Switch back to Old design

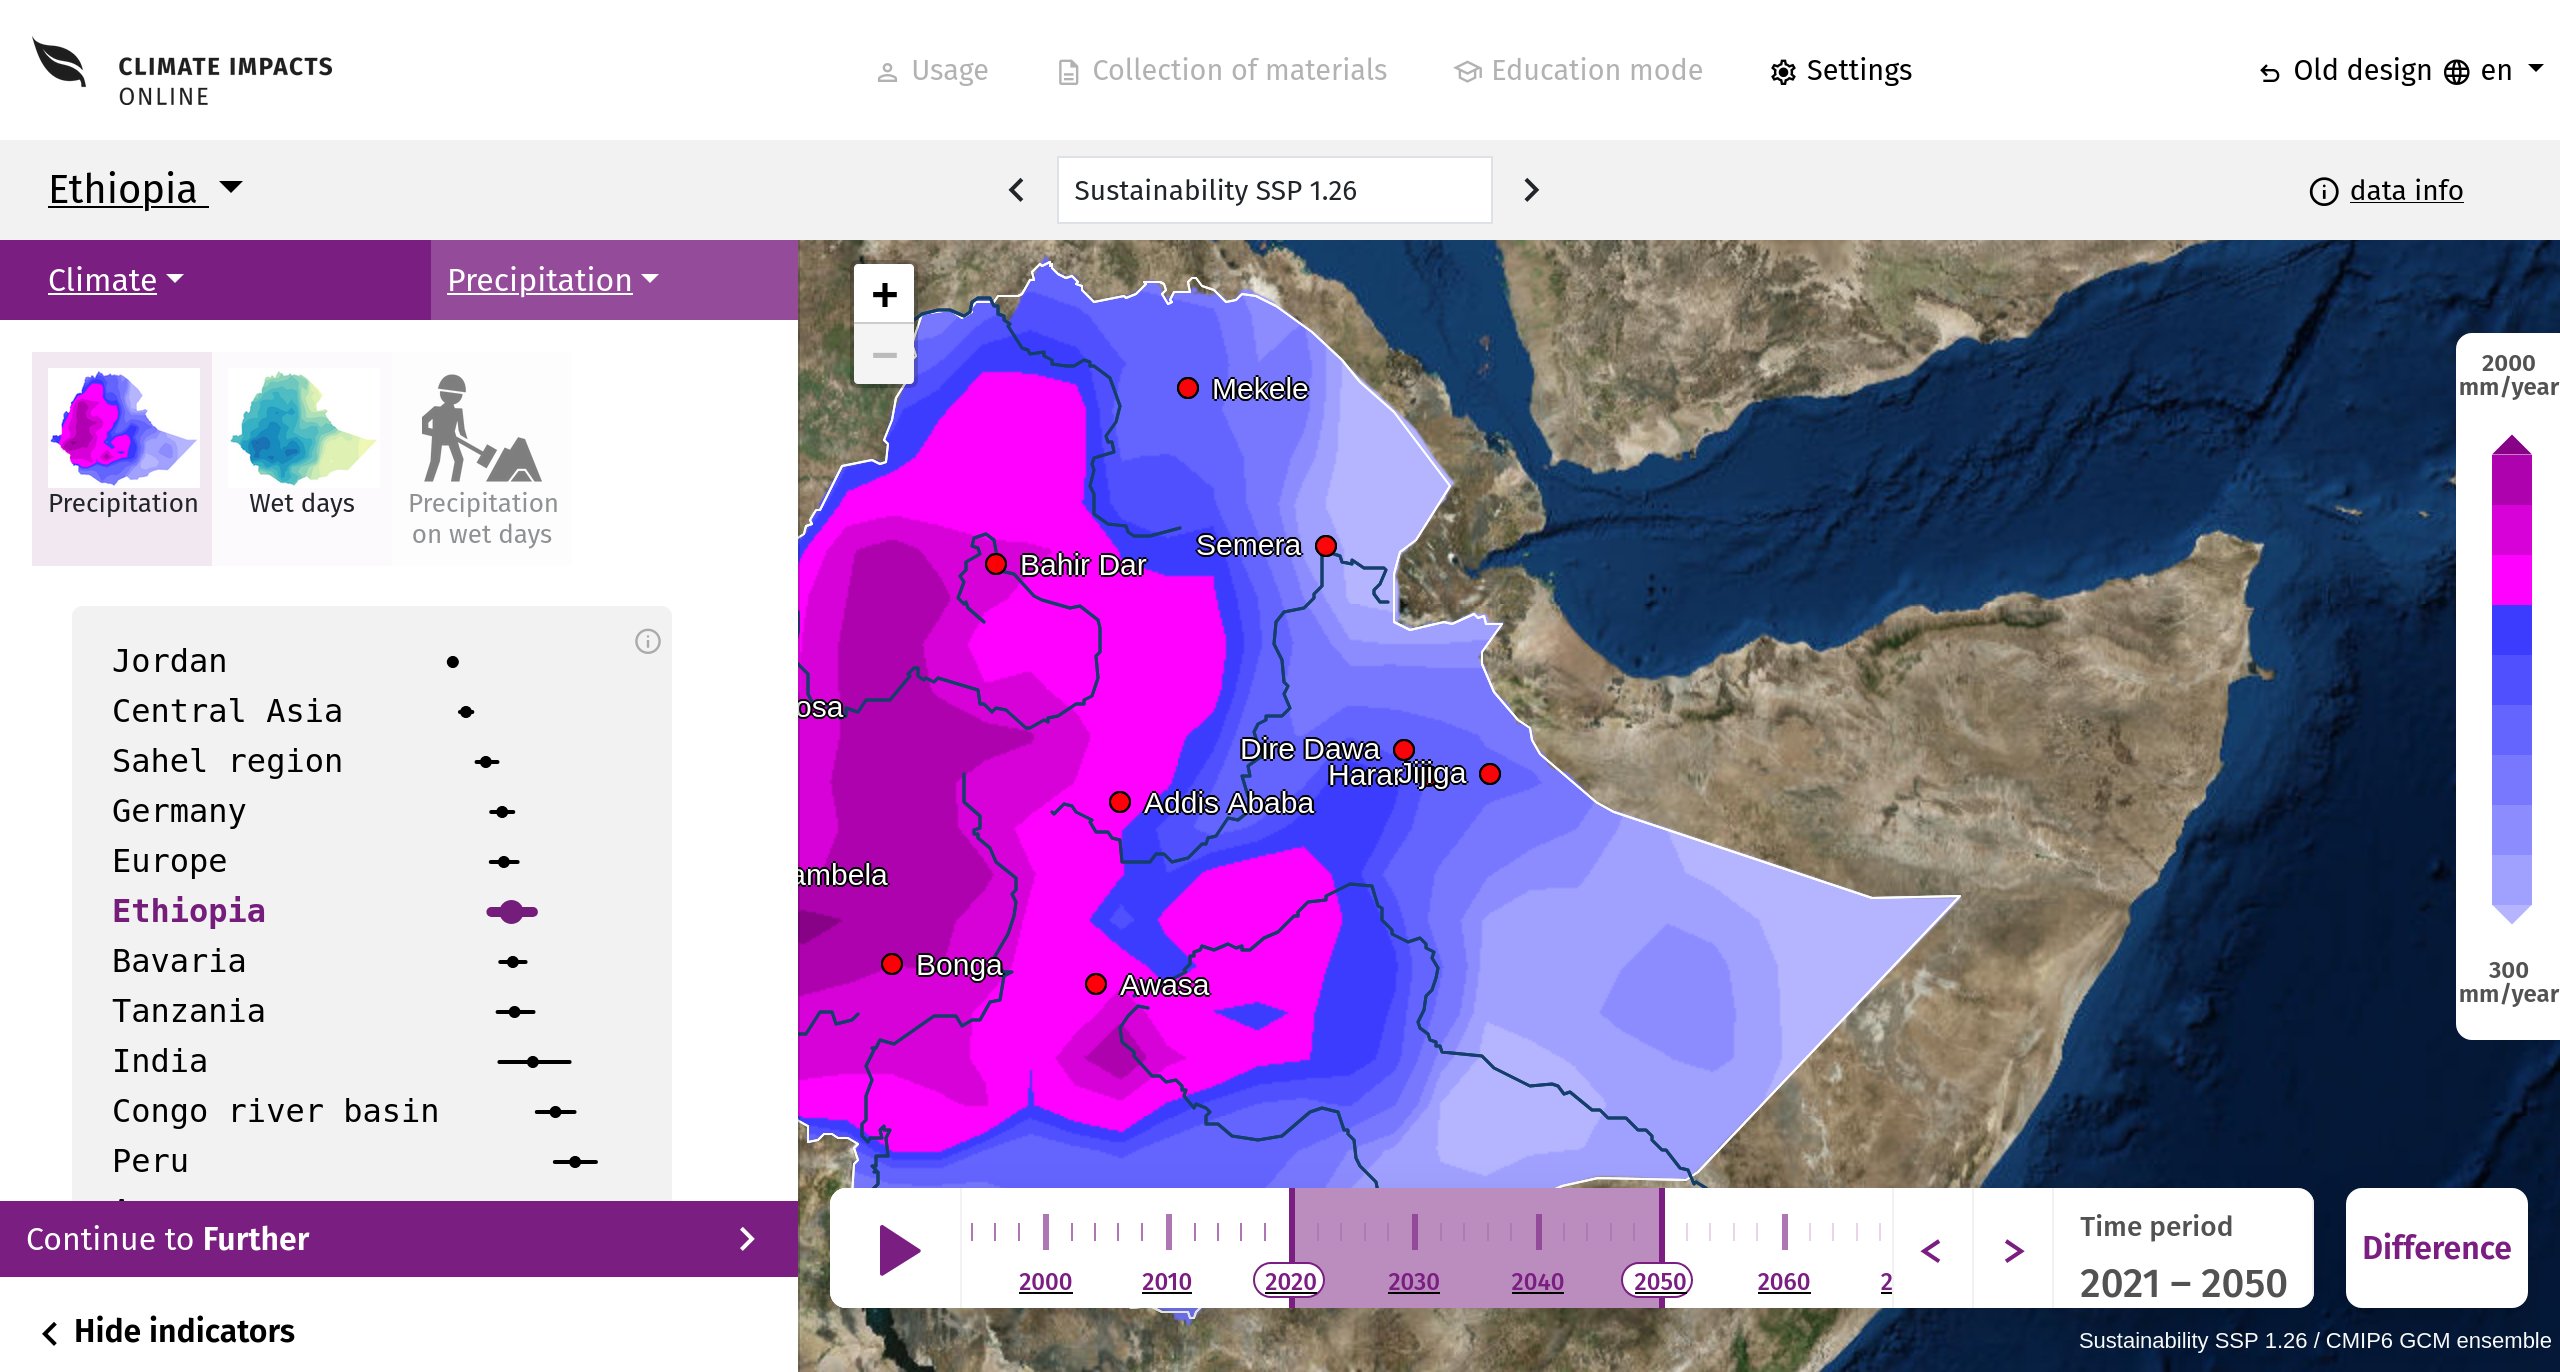tap(2345, 71)
